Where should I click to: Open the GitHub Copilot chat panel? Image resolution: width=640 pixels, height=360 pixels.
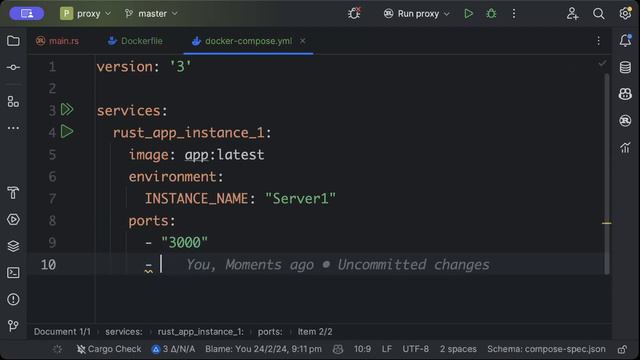625,94
